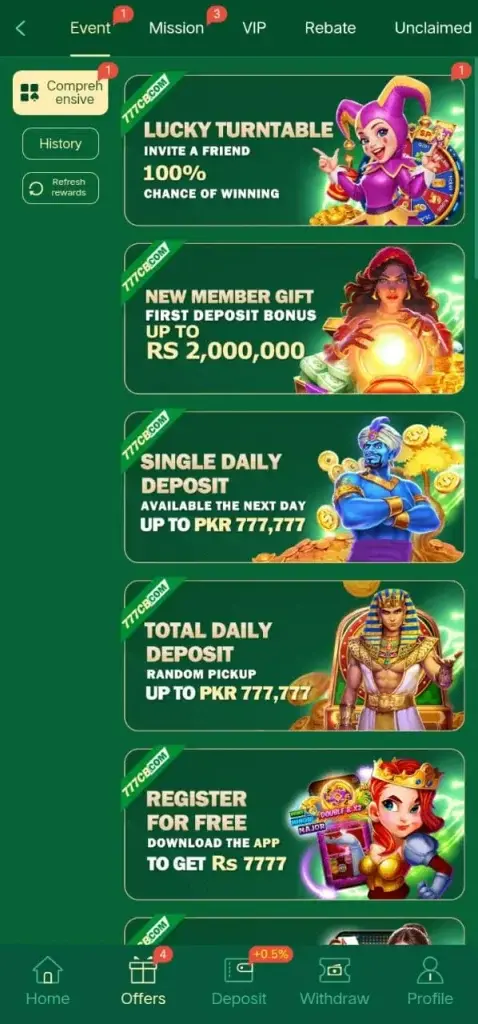Select the Event tab
The image size is (478, 1024).
pos(90,28)
